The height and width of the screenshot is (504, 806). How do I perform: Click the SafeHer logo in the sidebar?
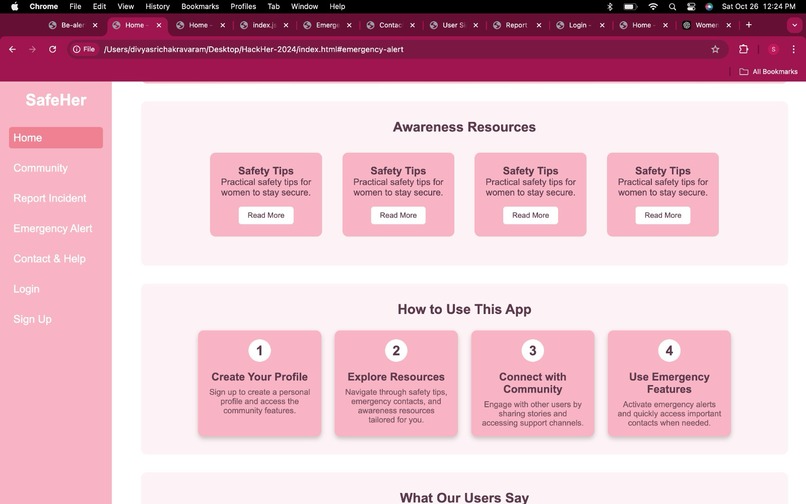pos(56,100)
